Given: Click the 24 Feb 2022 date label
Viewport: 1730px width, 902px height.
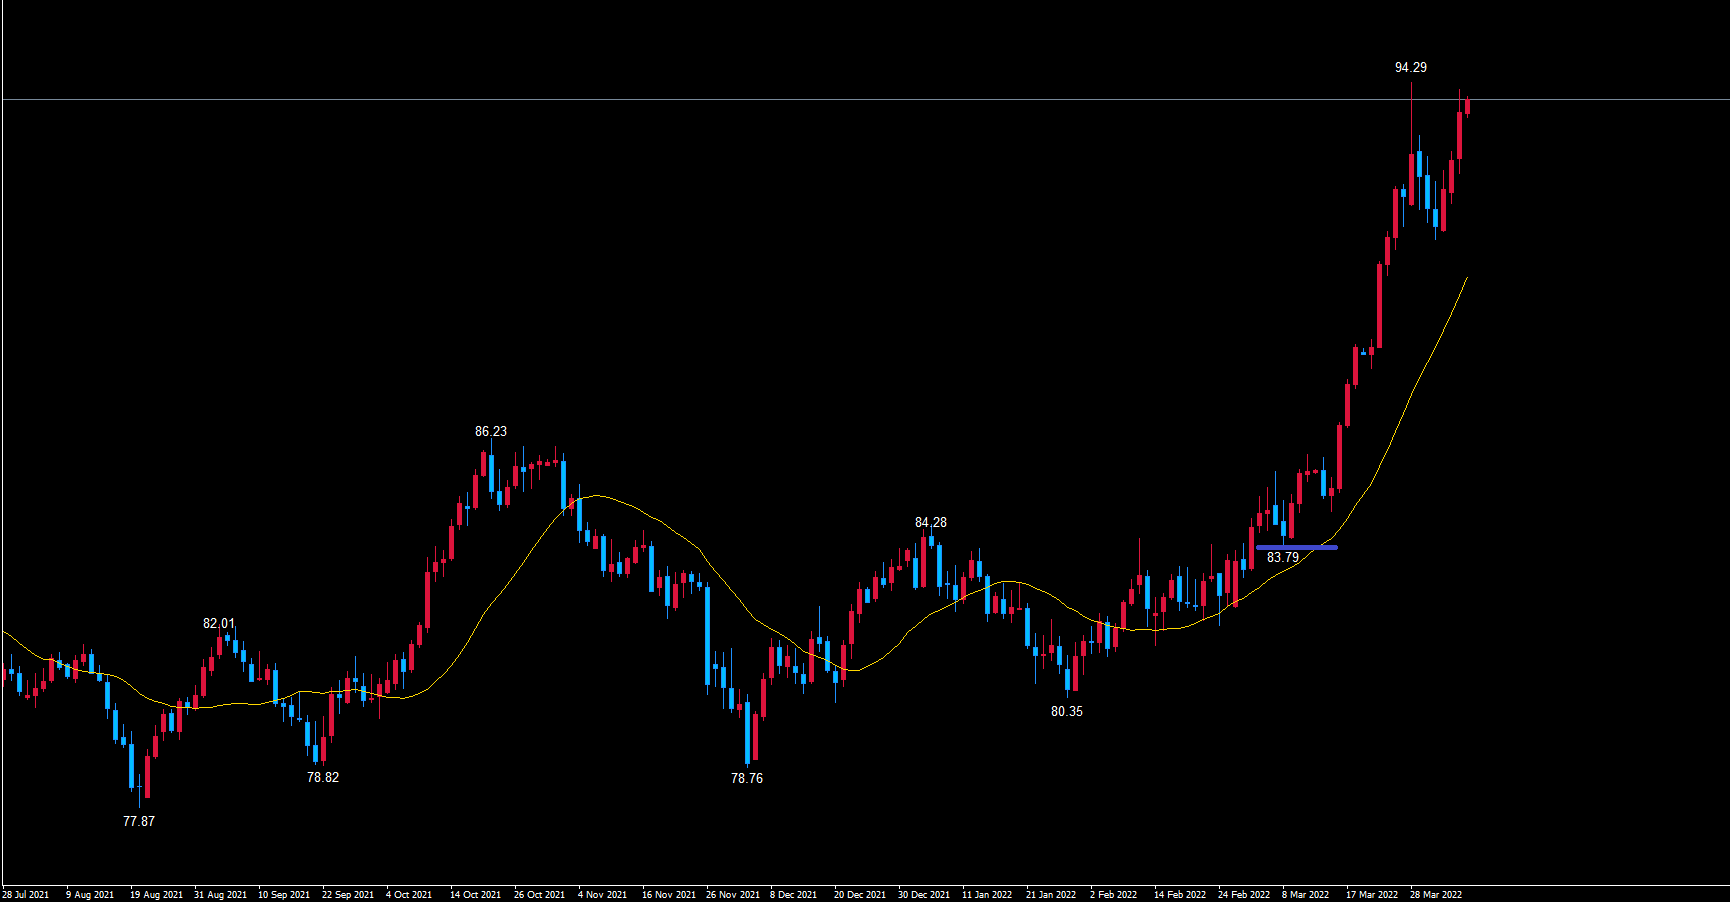Looking at the screenshot, I should pyautogui.click(x=1243, y=895).
